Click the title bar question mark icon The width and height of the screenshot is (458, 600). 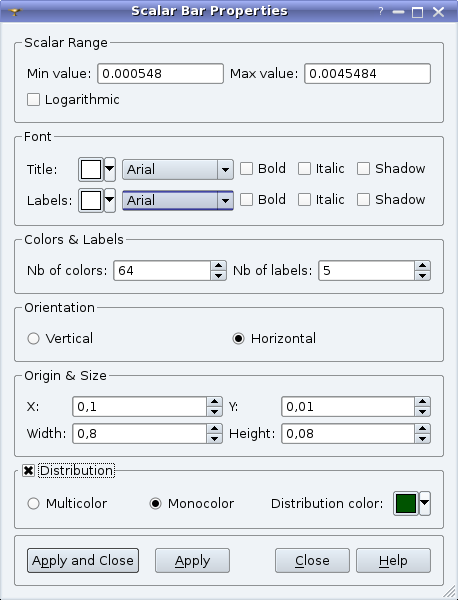(x=381, y=12)
